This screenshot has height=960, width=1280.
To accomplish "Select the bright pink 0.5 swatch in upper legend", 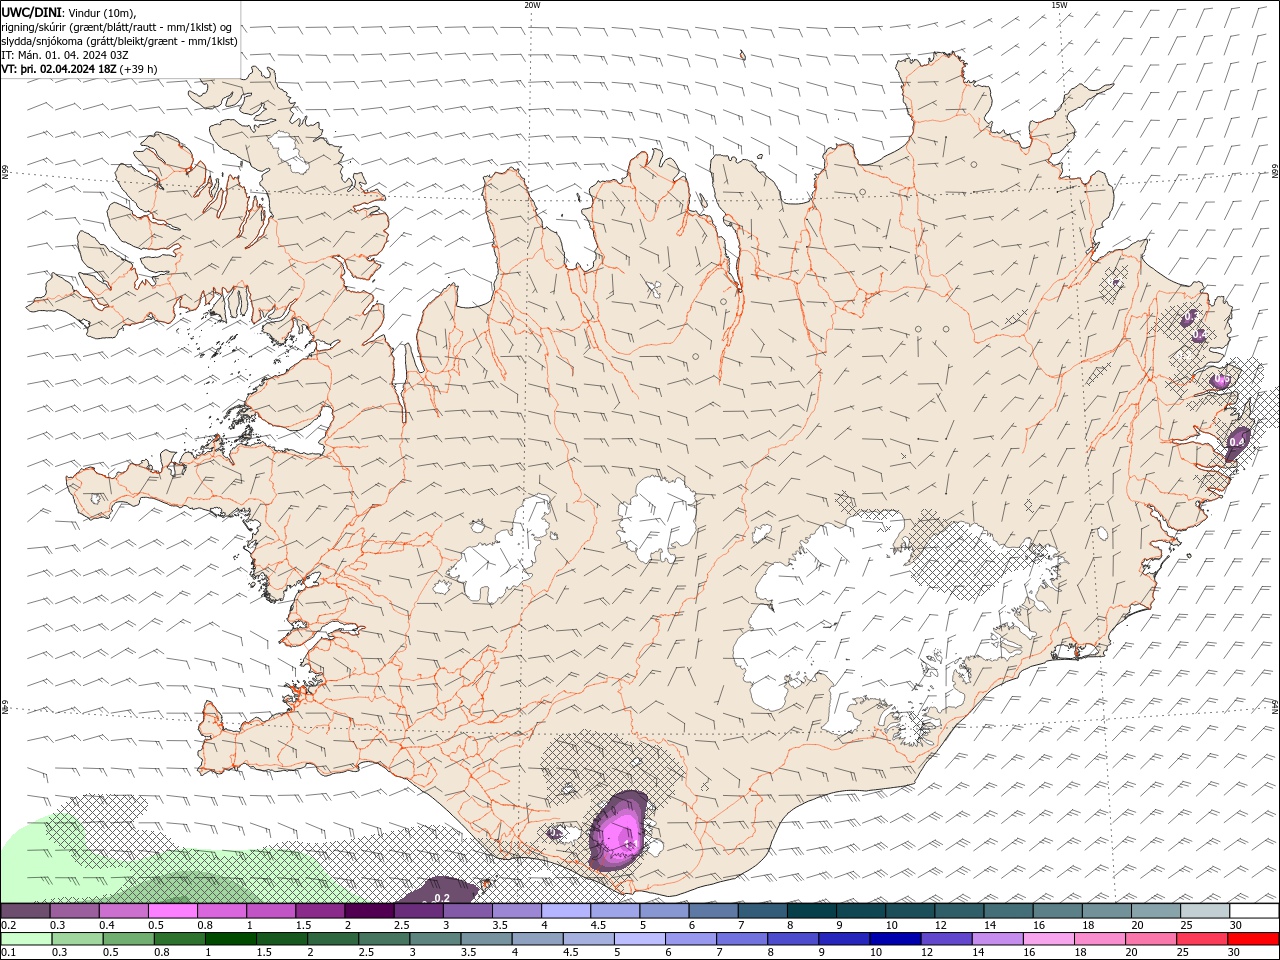I will [172, 911].
